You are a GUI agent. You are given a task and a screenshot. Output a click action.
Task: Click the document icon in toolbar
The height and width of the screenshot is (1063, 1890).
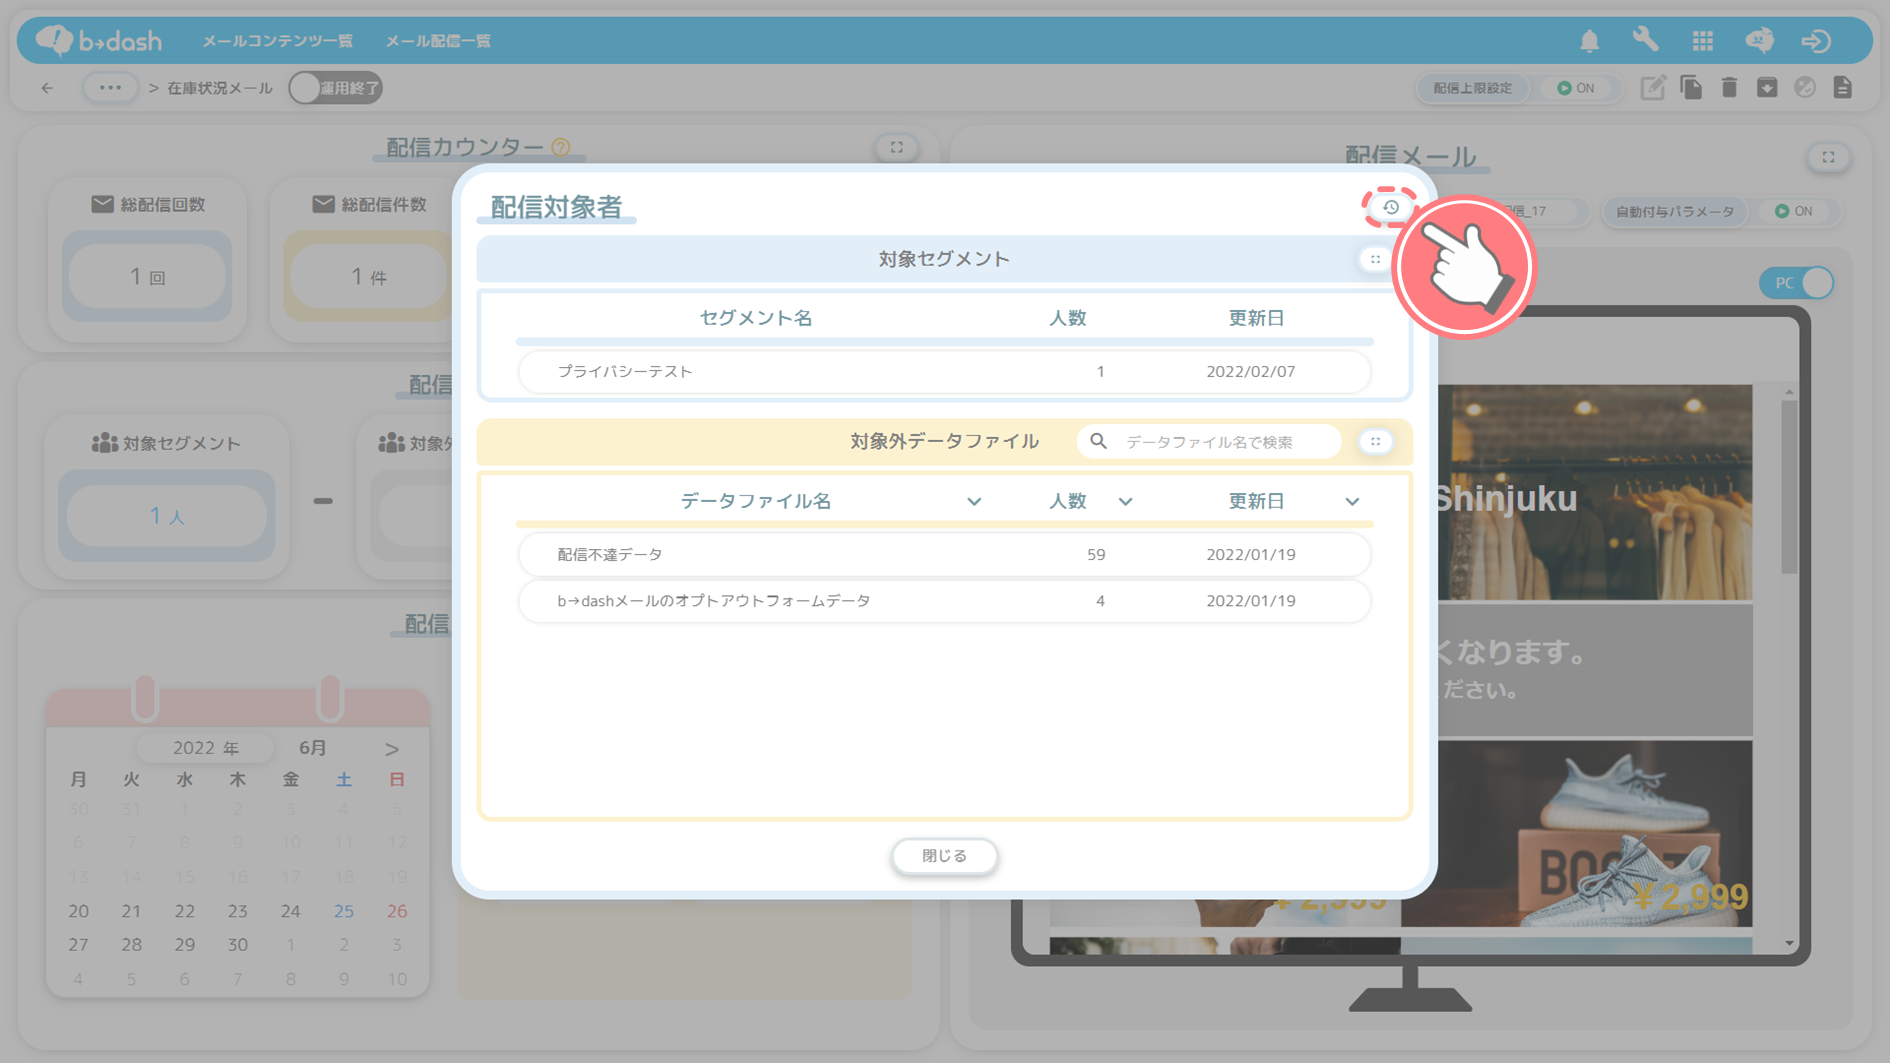tap(1843, 88)
